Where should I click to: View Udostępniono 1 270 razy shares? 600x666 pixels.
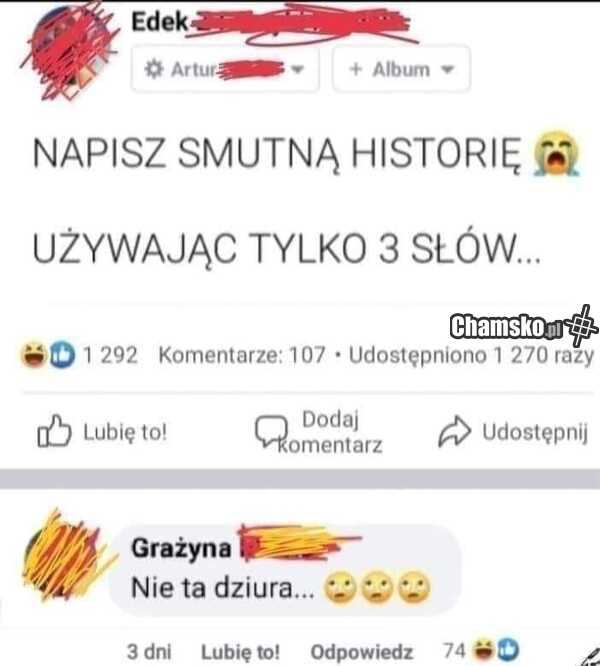(x=471, y=356)
